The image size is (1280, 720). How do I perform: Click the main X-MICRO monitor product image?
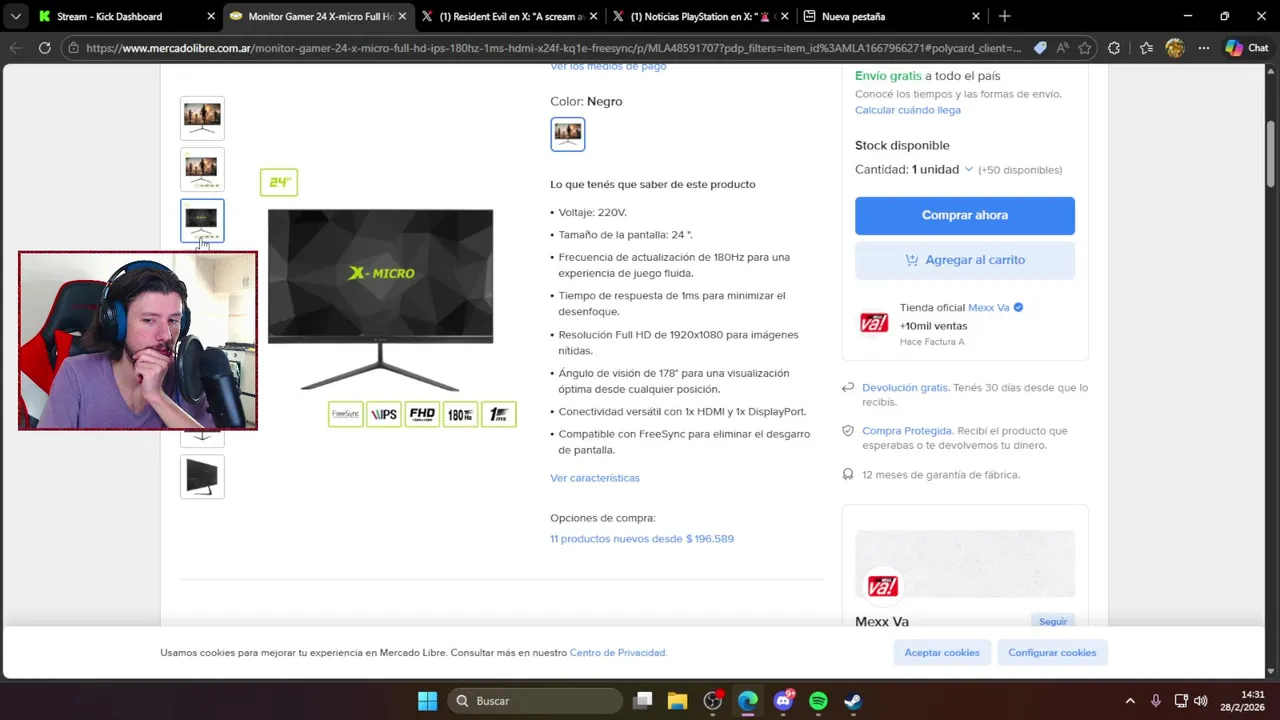tap(380, 300)
